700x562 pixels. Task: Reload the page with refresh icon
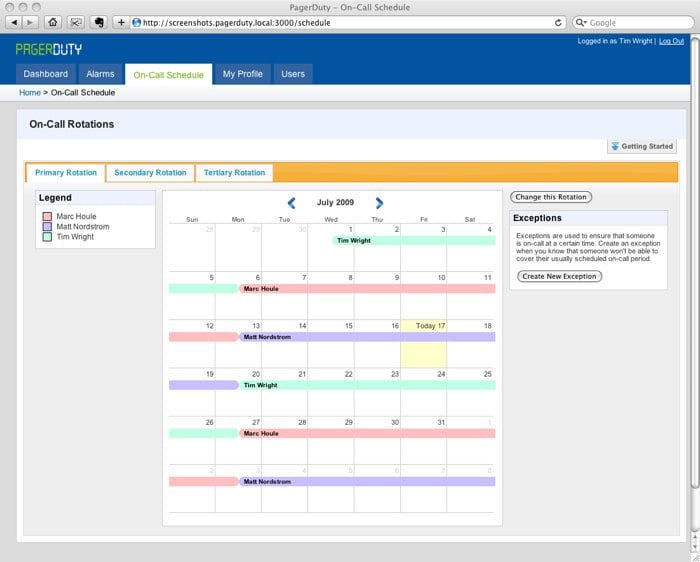click(586, 22)
